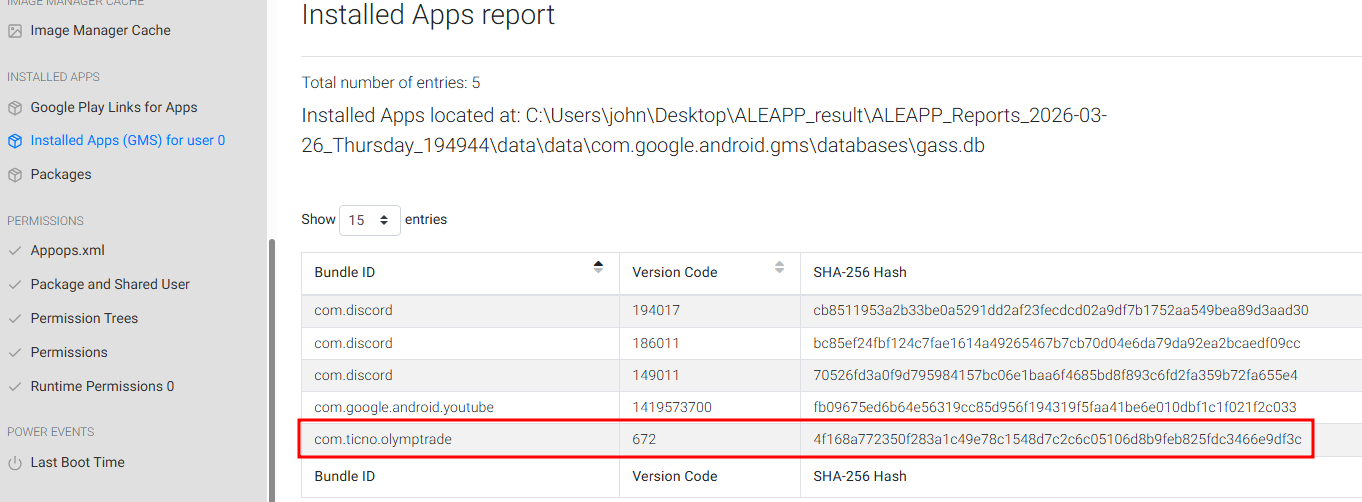Click the Permission Trees checkmark icon
This screenshot has height=502, width=1362.
[15, 319]
